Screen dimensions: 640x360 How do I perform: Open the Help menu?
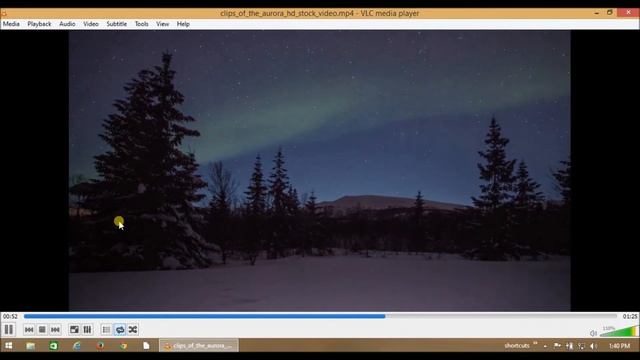click(x=183, y=24)
